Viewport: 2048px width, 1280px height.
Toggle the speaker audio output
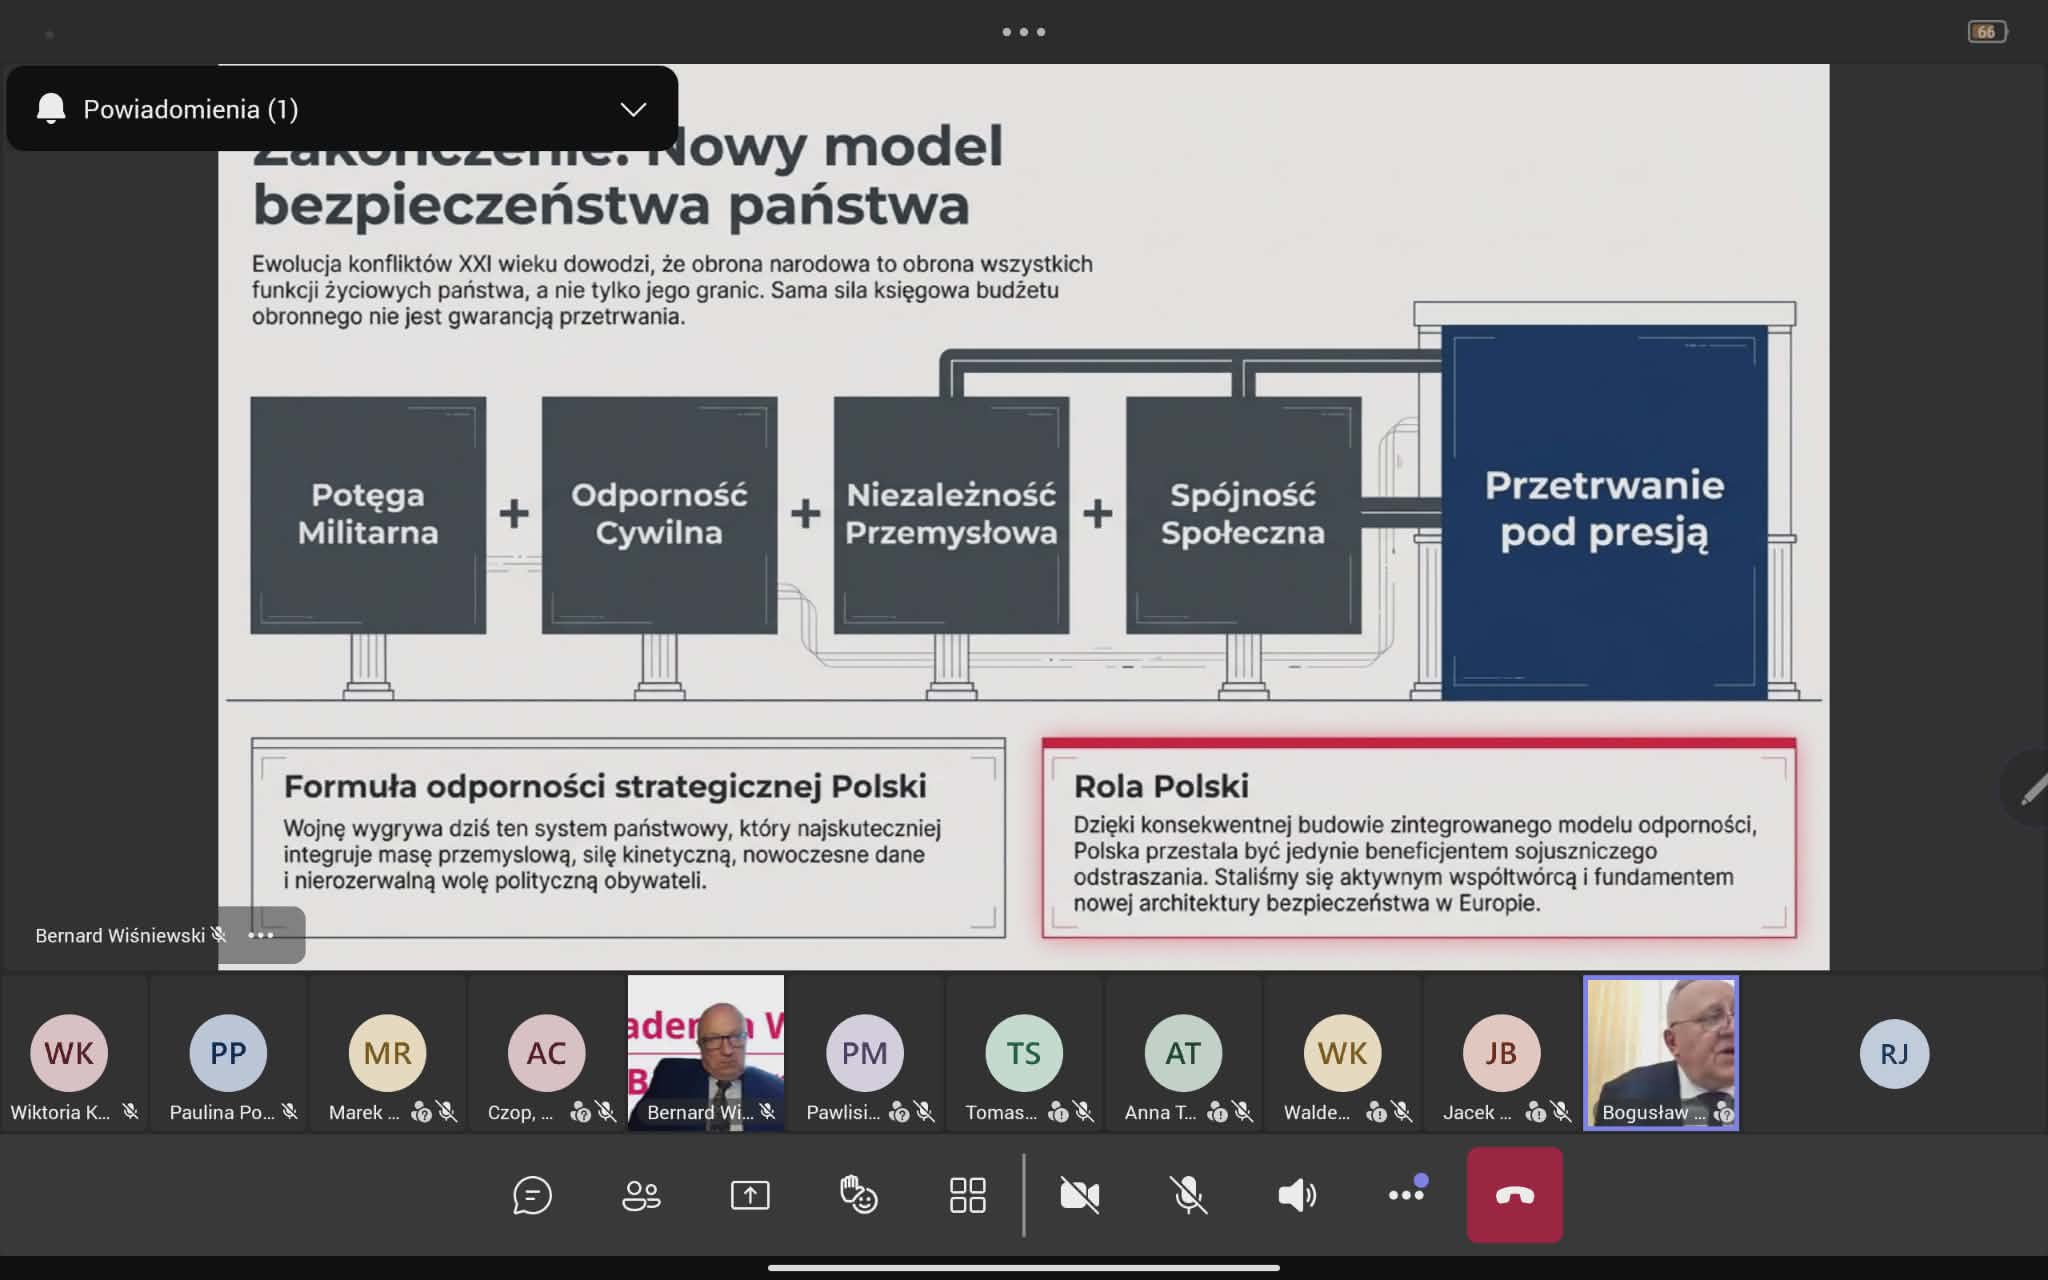pos(1297,1195)
